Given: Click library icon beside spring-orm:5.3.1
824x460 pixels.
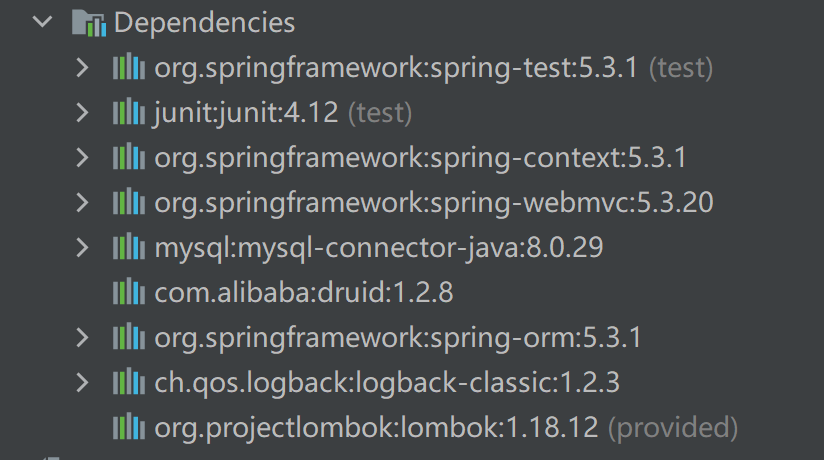Looking at the screenshot, I should (x=129, y=337).
